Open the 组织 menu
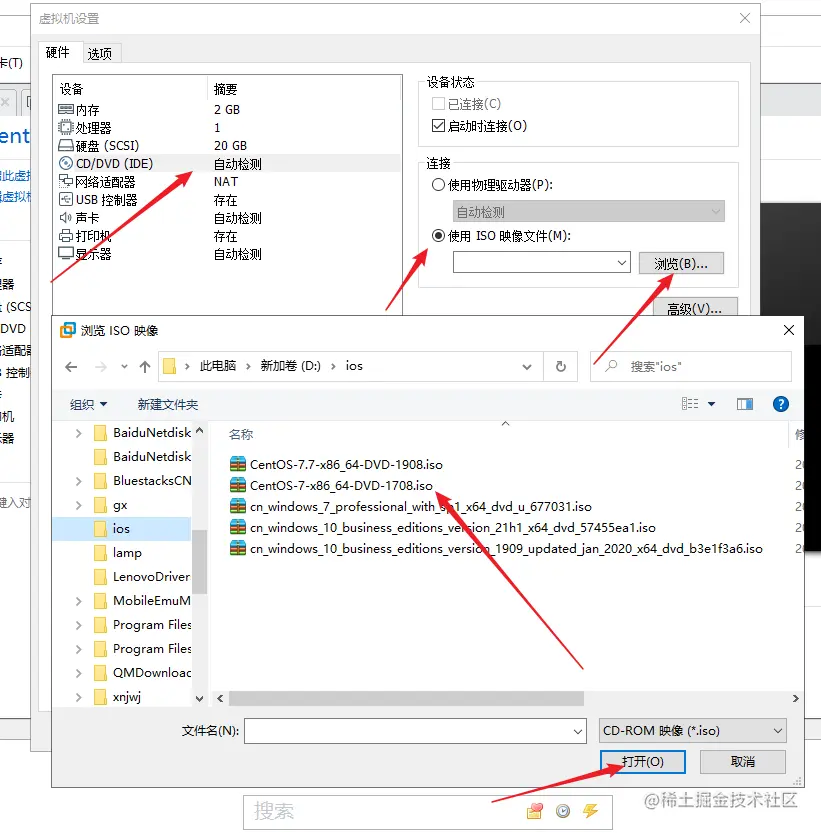This screenshot has height=833, width=821. [88, 405]
